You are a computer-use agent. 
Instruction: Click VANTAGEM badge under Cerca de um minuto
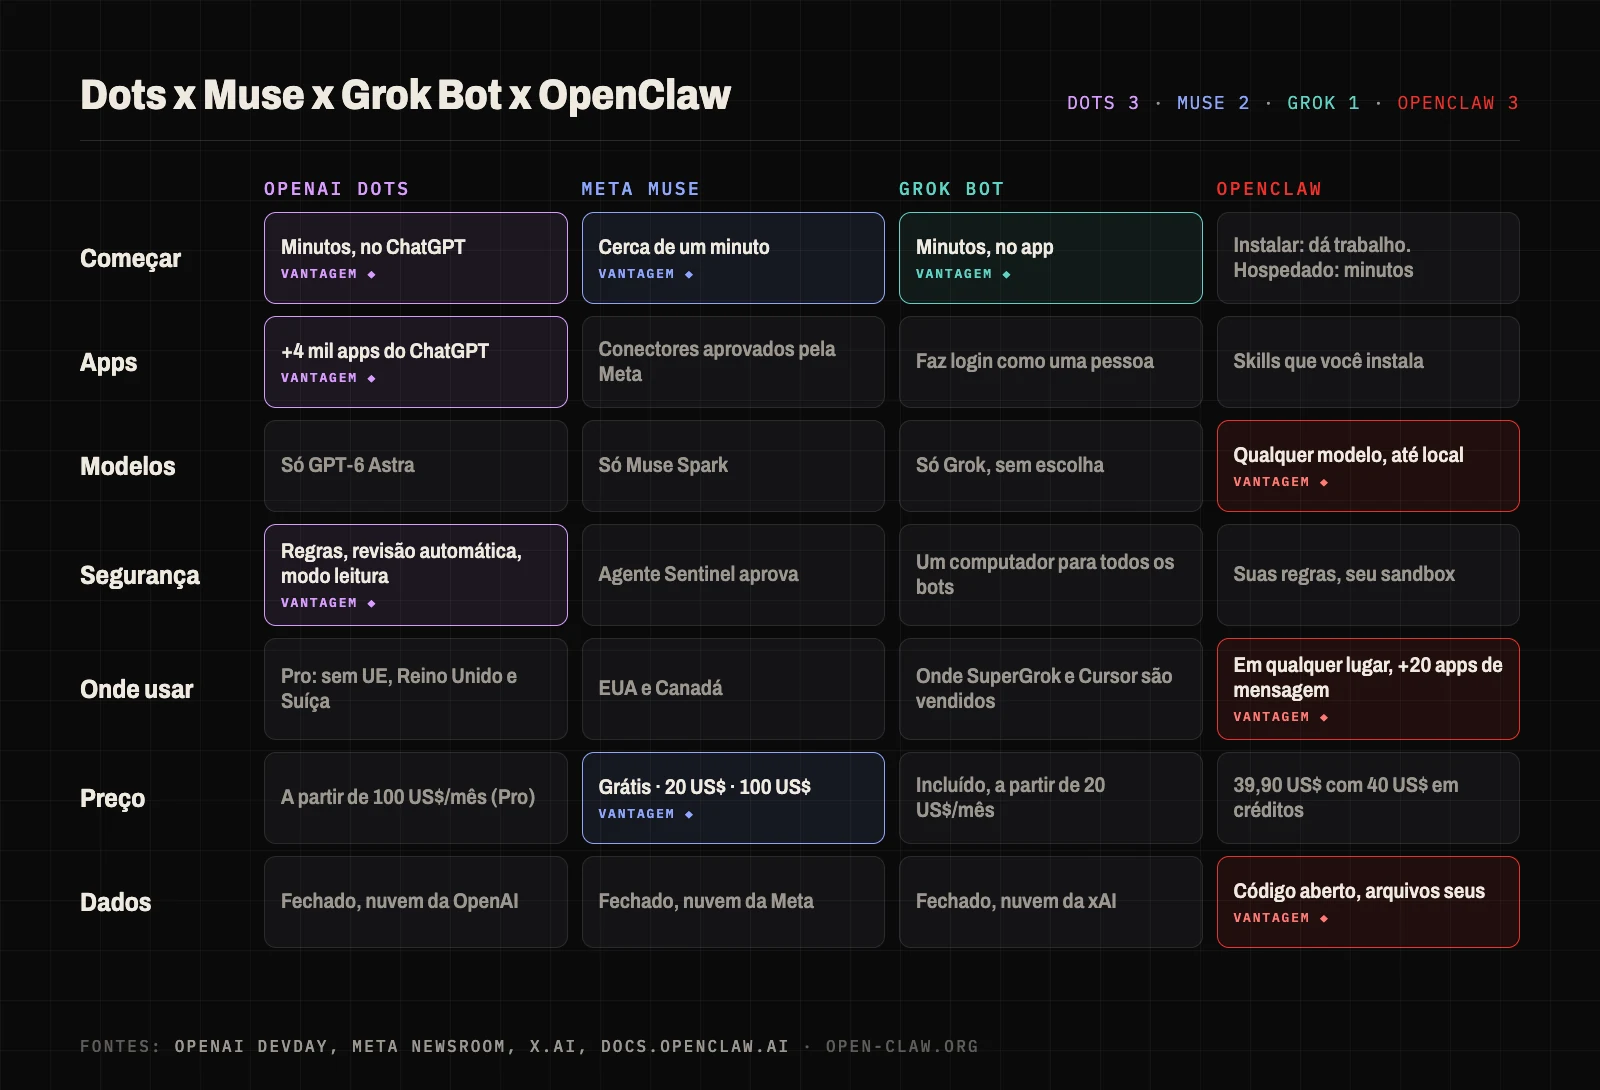pyautogui.click(x=646, y=274)
